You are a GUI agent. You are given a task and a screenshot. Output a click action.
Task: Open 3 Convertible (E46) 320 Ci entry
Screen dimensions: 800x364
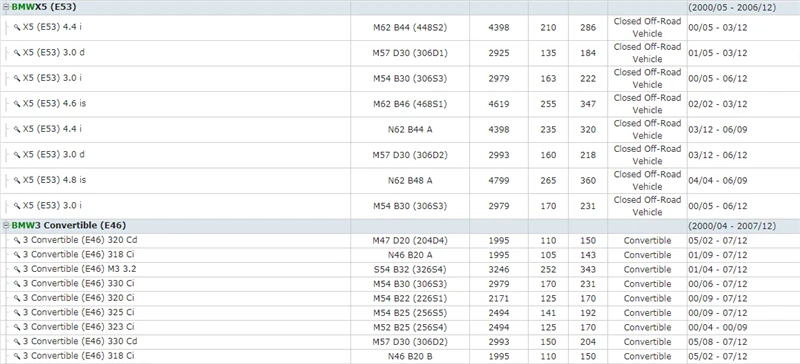[x=79, y=298]
